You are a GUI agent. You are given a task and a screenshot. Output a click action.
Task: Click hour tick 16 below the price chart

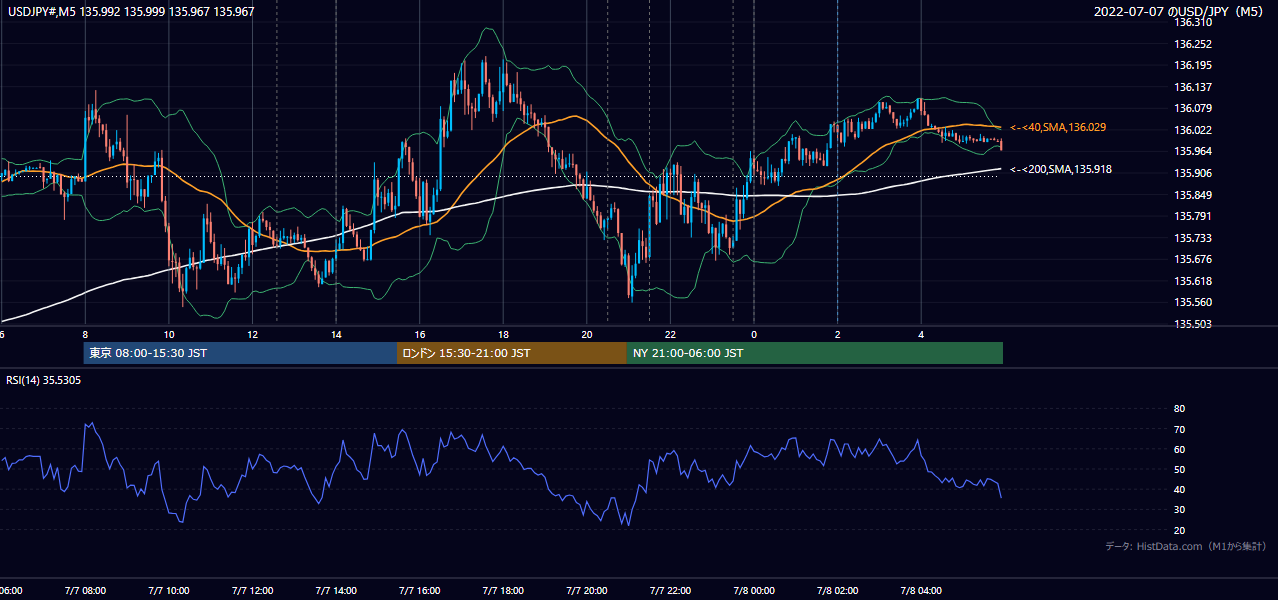click(420, 335)
